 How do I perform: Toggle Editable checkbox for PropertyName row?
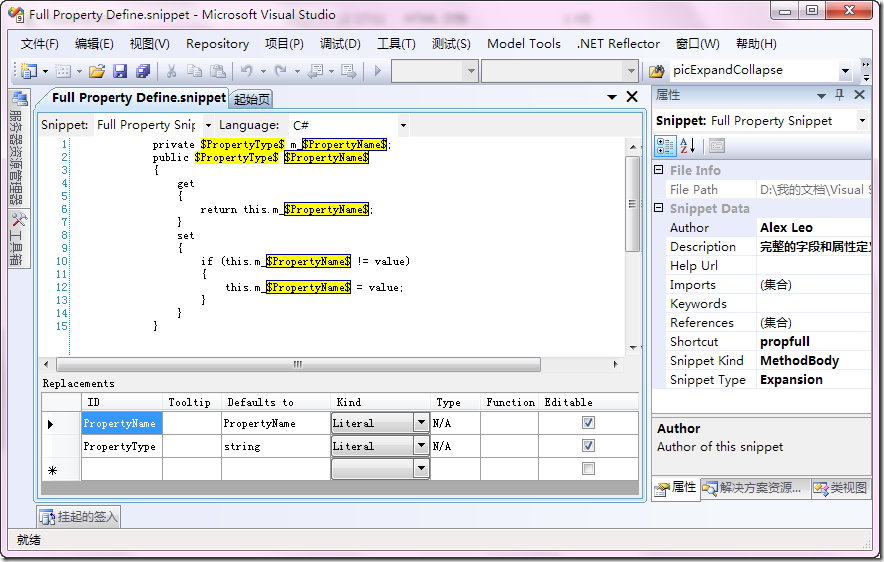point(588,423)
